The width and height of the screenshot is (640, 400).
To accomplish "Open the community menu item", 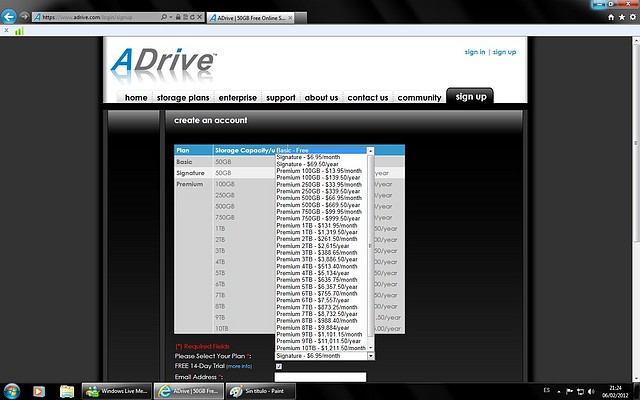I will (419, 98).
